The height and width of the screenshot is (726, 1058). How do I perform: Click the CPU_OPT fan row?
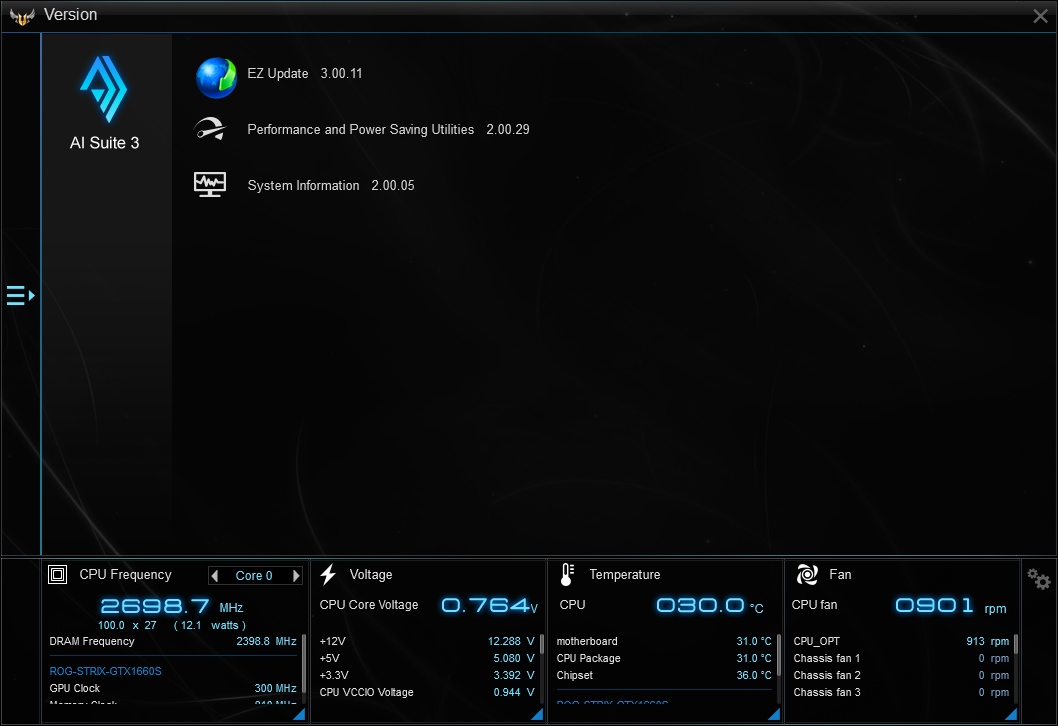(x=901, y=642)
